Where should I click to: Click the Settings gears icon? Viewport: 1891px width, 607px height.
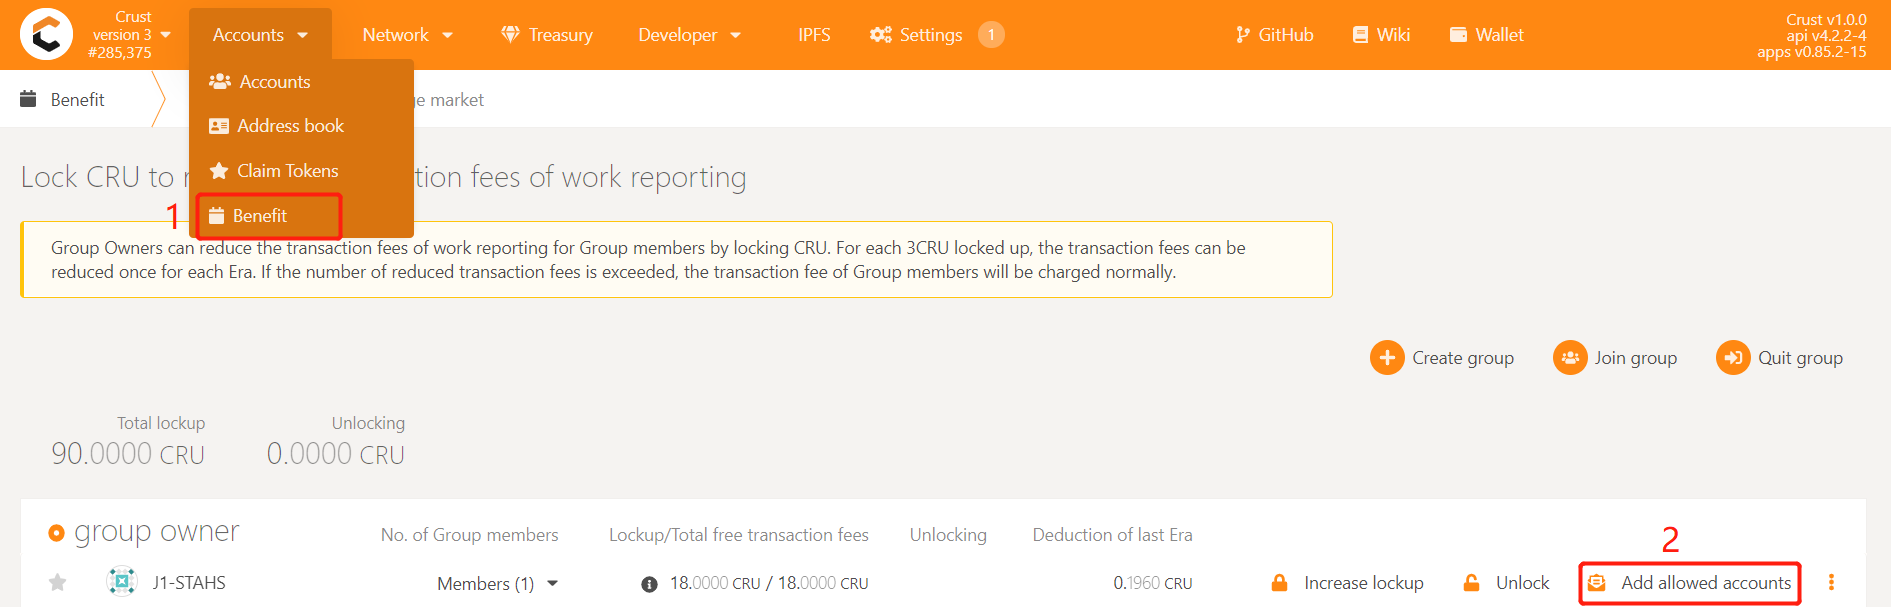(x=880, y=35)
